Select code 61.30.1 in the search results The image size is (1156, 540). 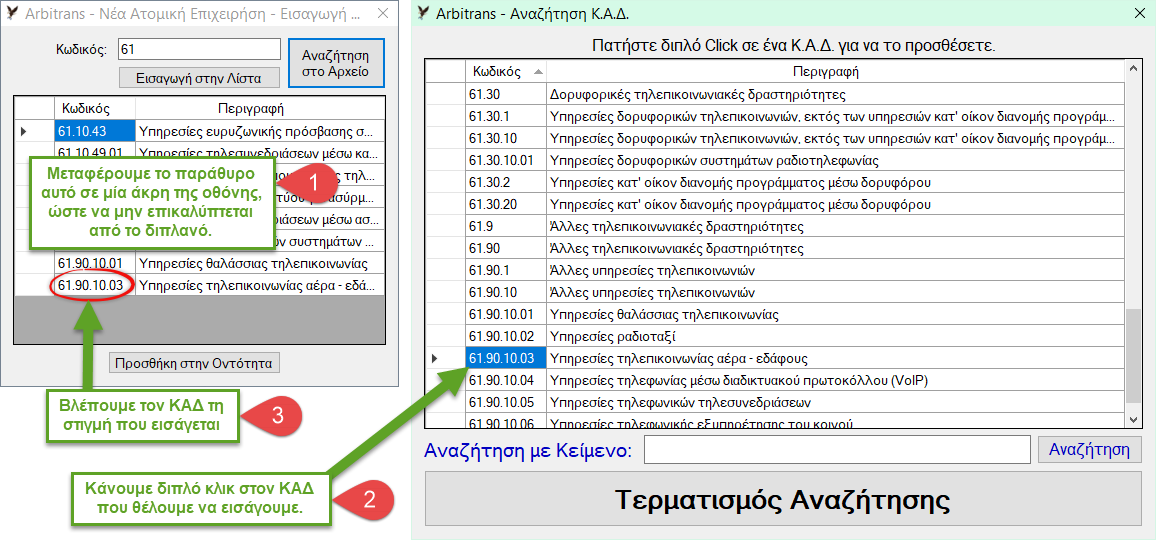506,117
